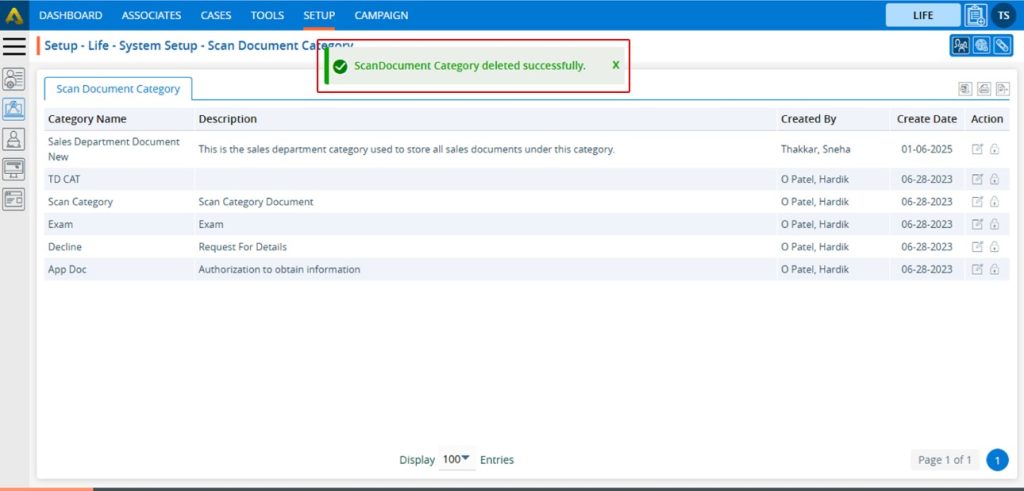Select the Scan Document Category tab
1024x491 pixels.
pos(118,89)
